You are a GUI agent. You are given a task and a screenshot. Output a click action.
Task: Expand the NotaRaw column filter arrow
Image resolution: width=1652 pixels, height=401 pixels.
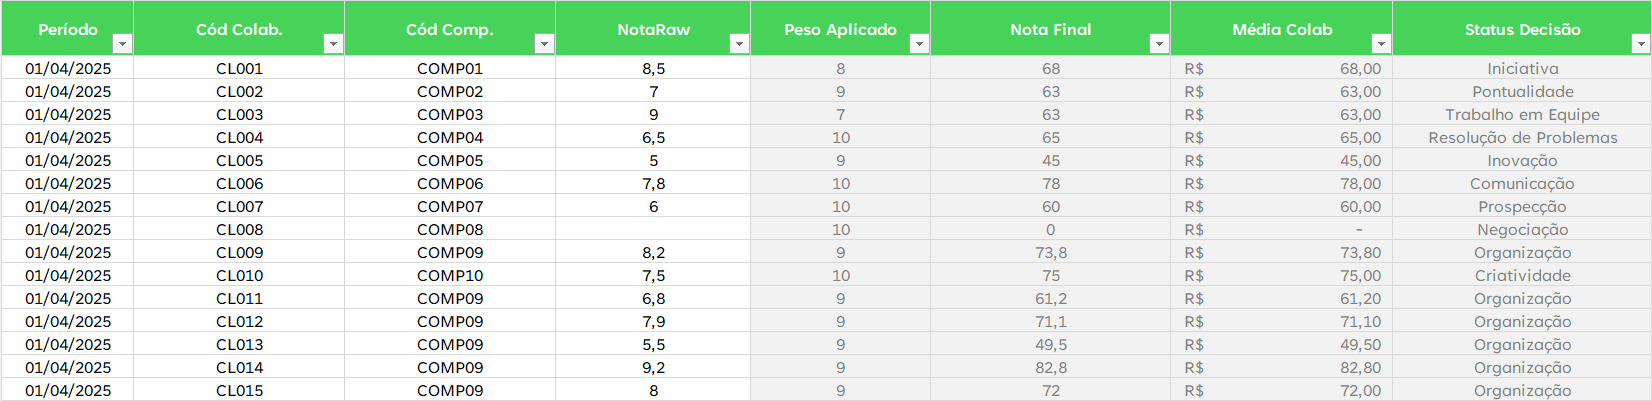[739, 44]
